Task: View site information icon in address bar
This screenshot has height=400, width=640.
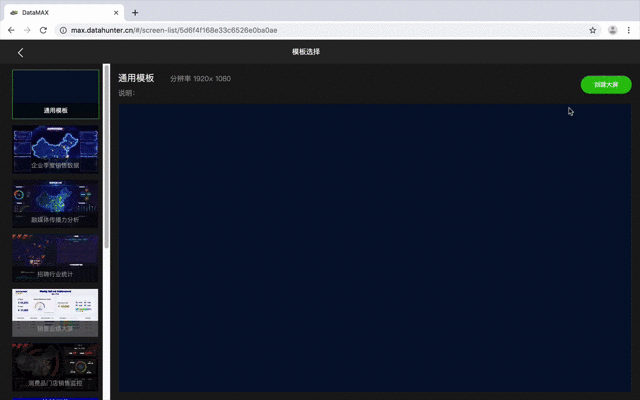Action: 63,30
